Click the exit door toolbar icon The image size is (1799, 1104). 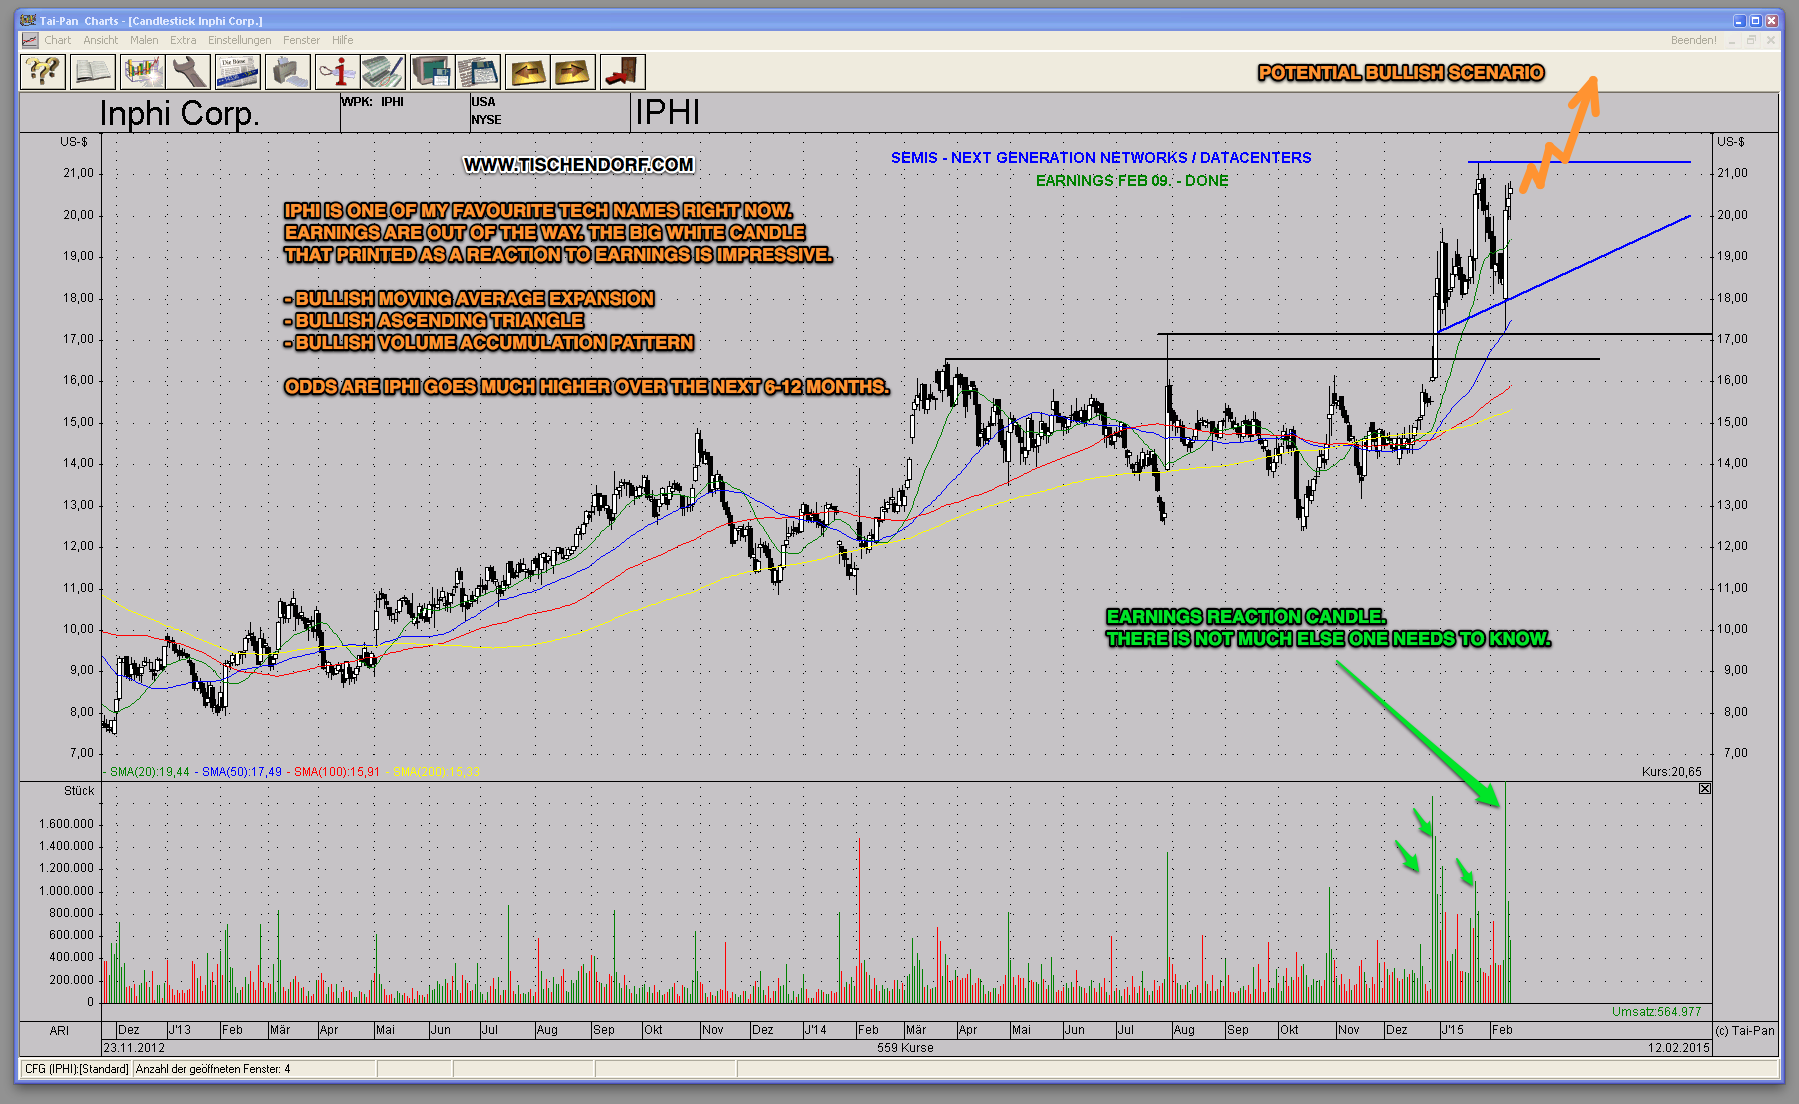(622, 72)
